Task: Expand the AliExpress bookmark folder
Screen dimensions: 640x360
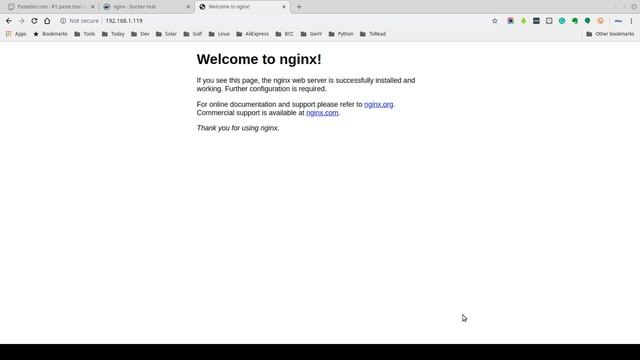Action: [252, 34]
